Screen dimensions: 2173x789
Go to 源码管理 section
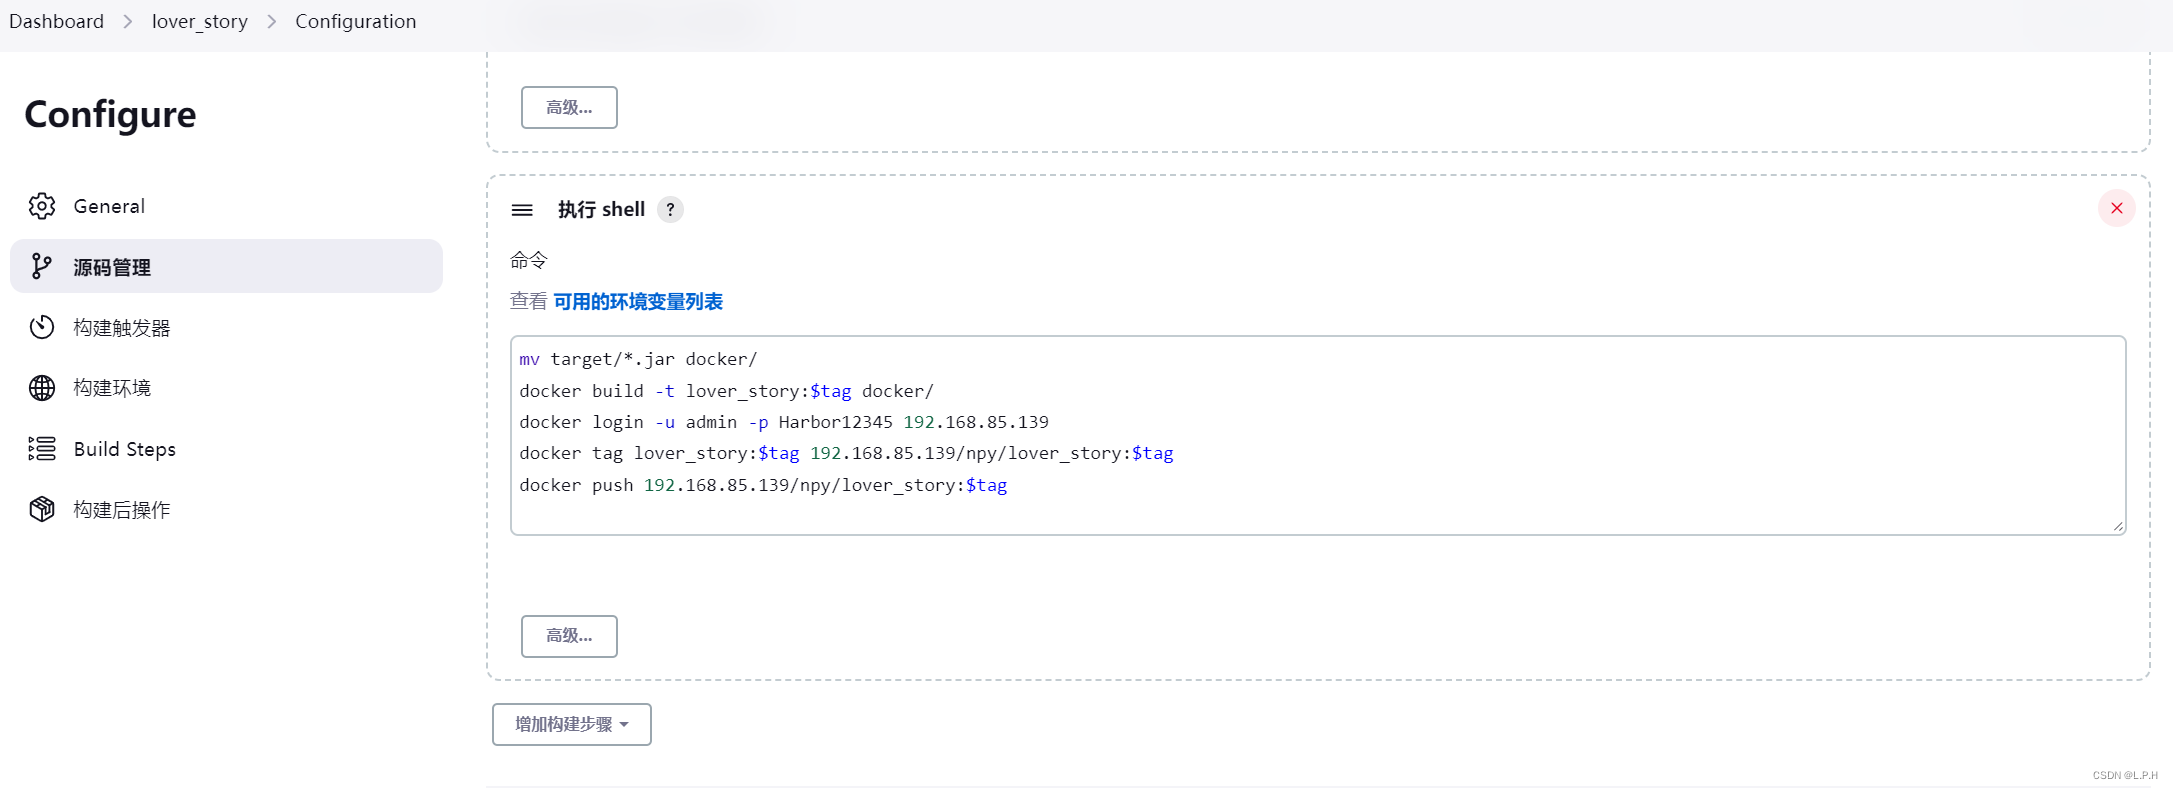coord(226,266)
